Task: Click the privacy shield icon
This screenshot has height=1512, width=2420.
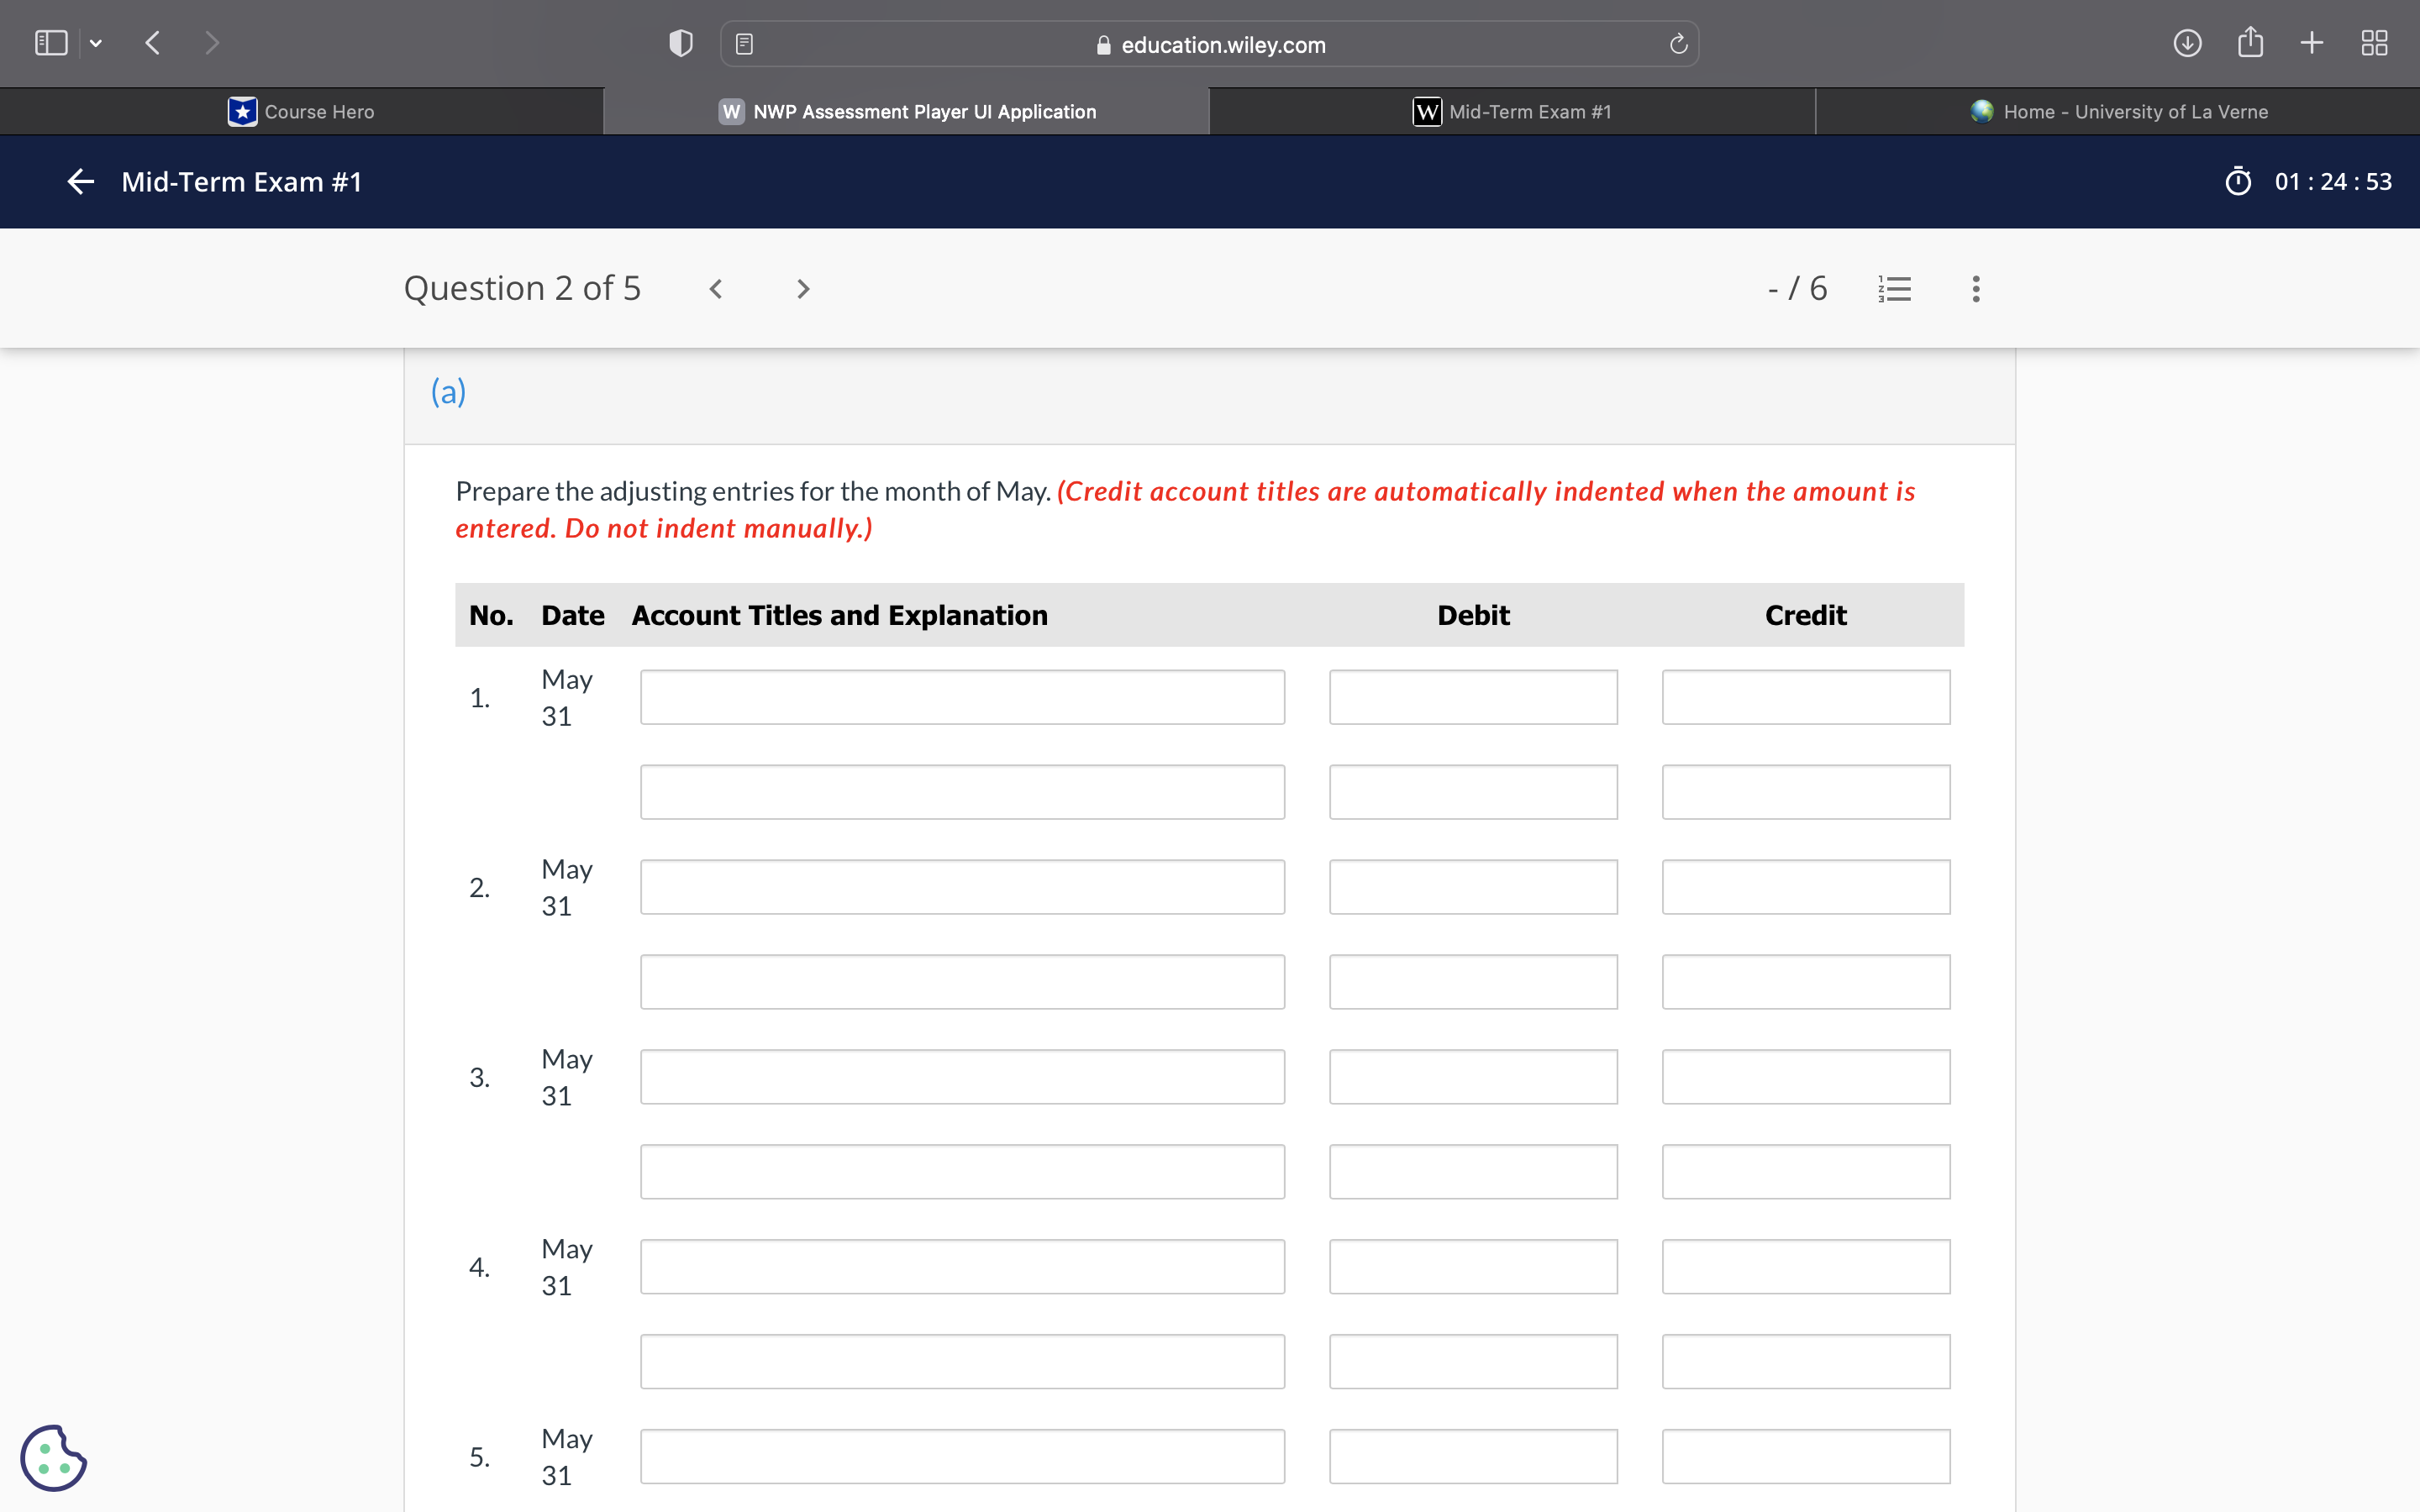Action: point(680,44)
